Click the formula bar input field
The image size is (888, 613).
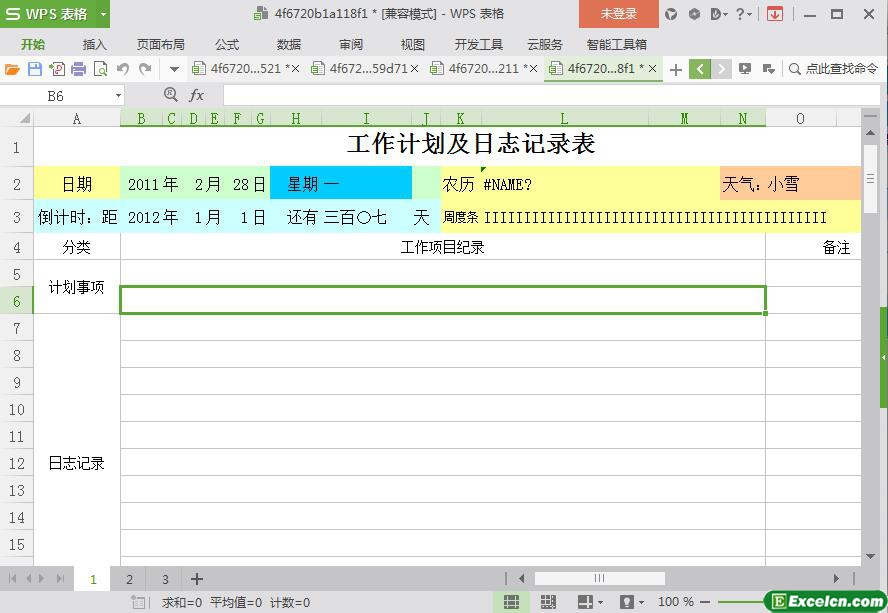[x=540, y=95]
